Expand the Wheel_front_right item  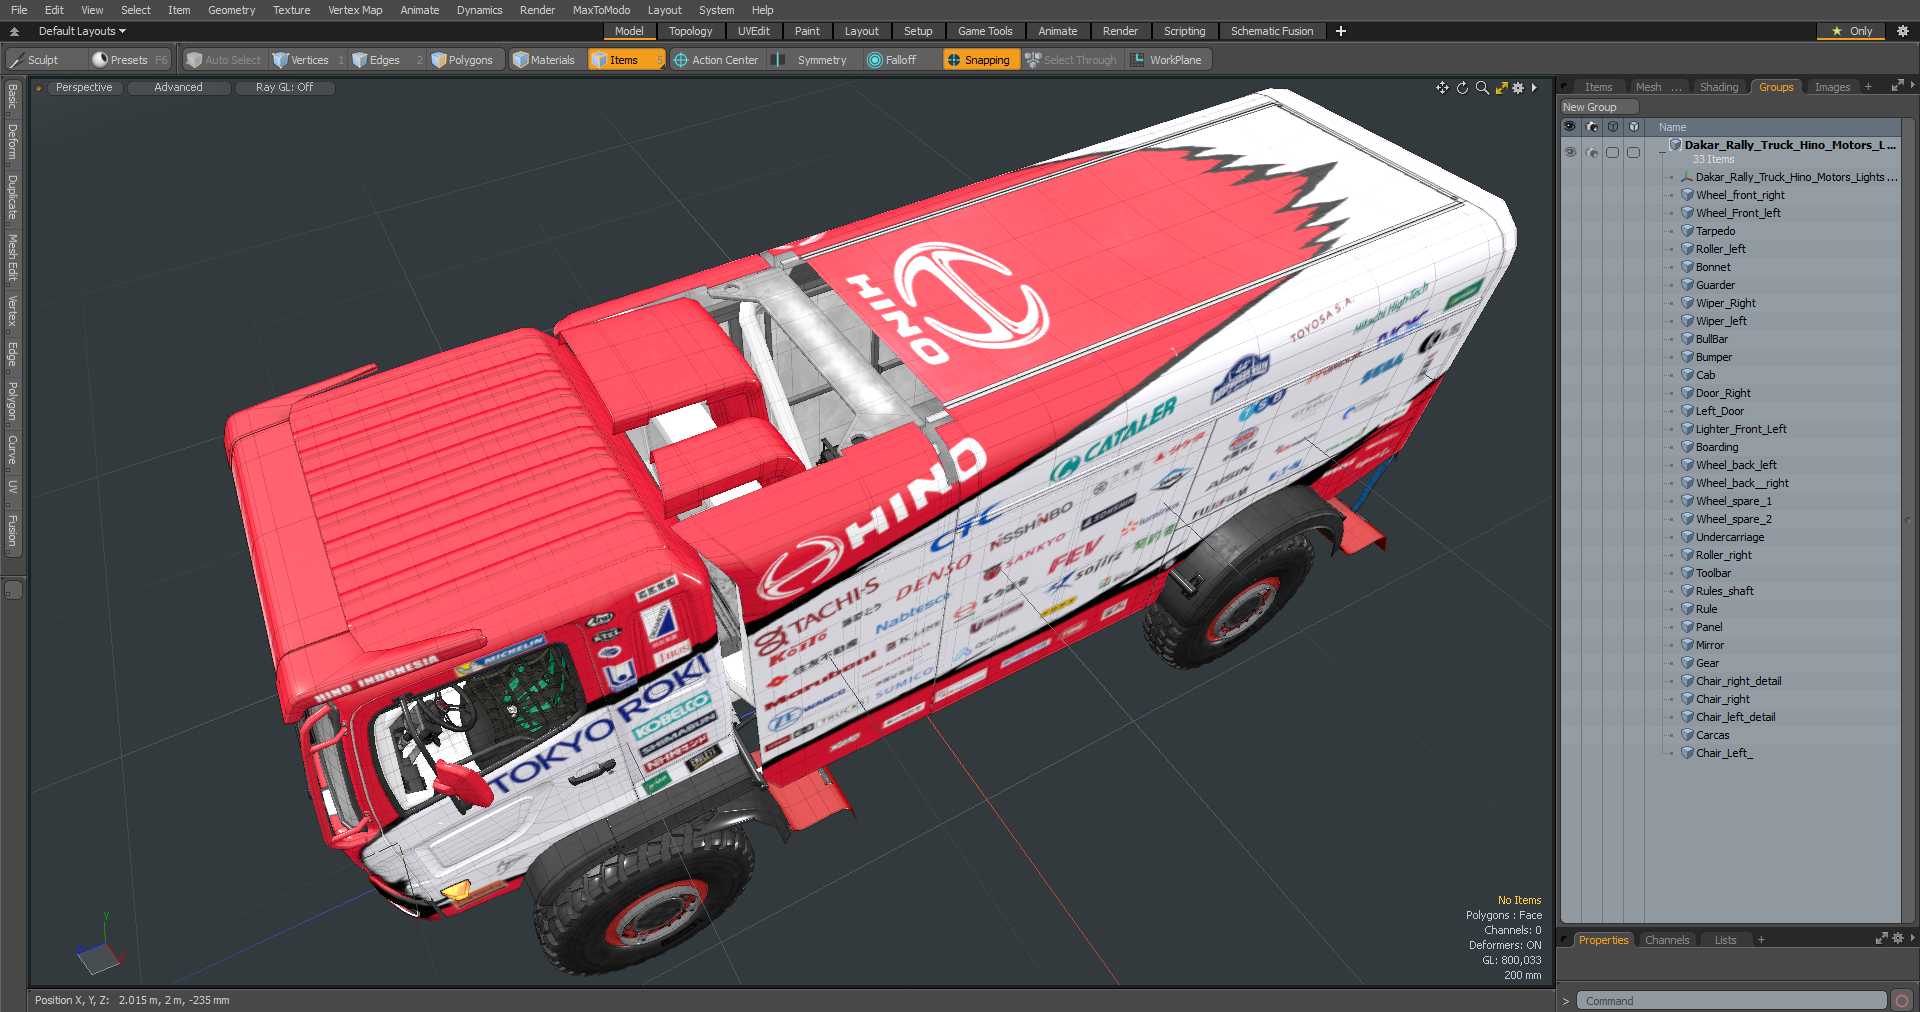pos(1670,195)
